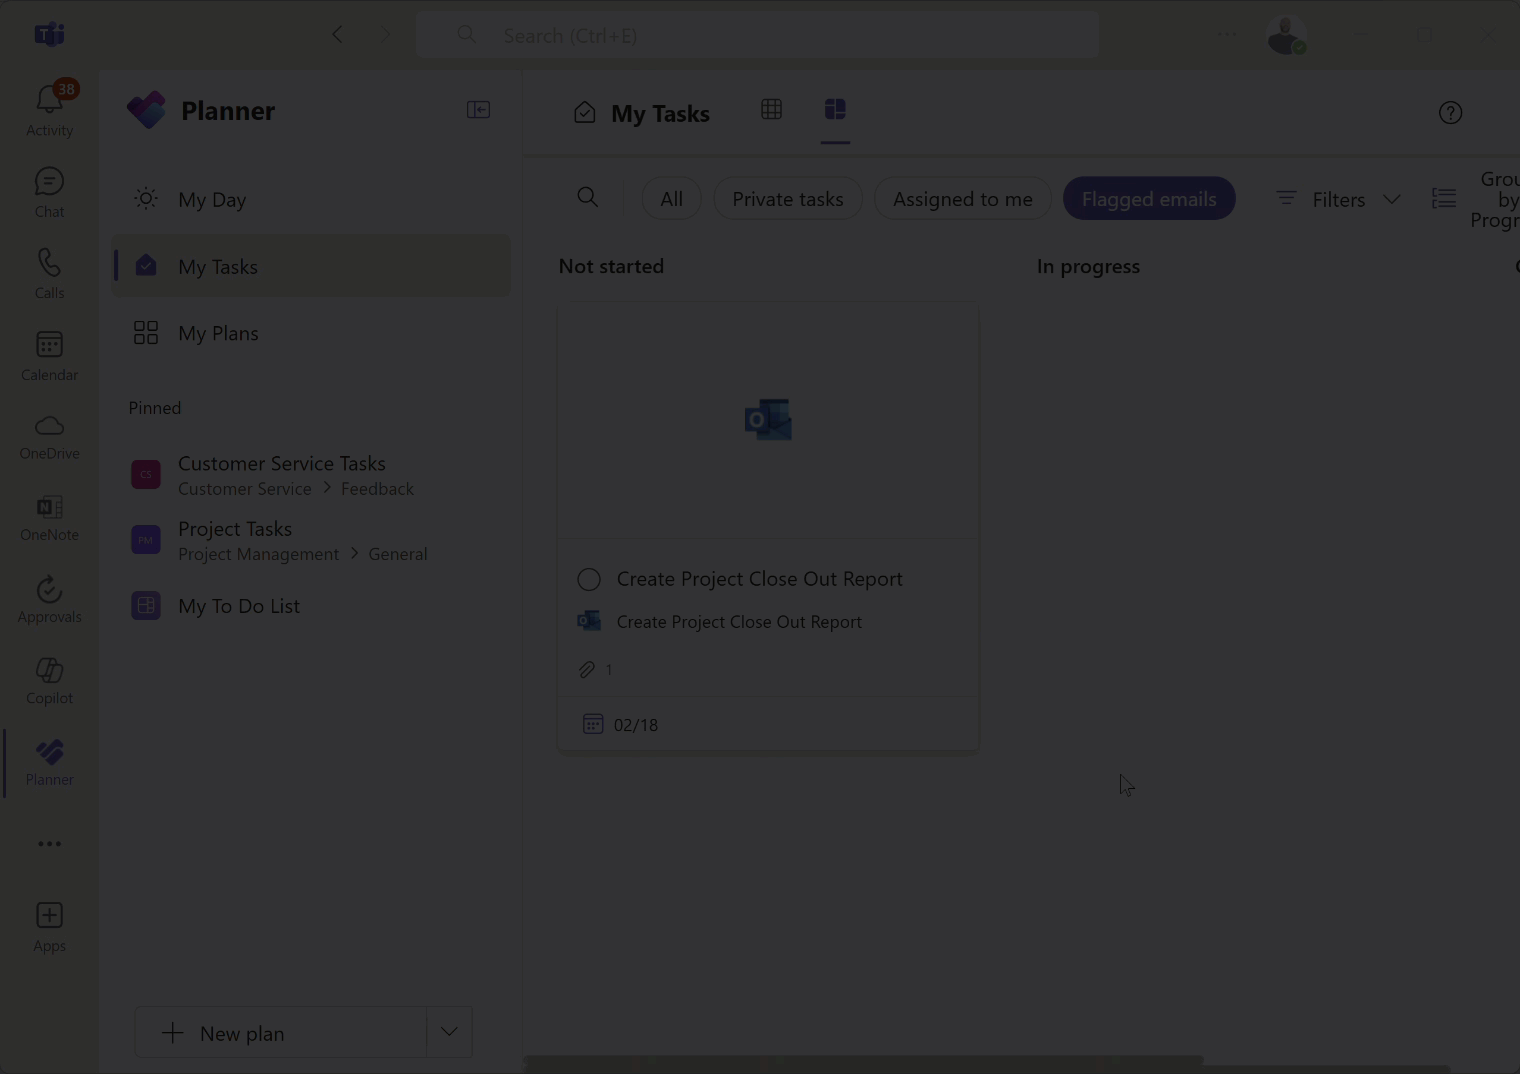Open the Outlook email link on the card
The image size is (1520, 1074).
point(739,622)
